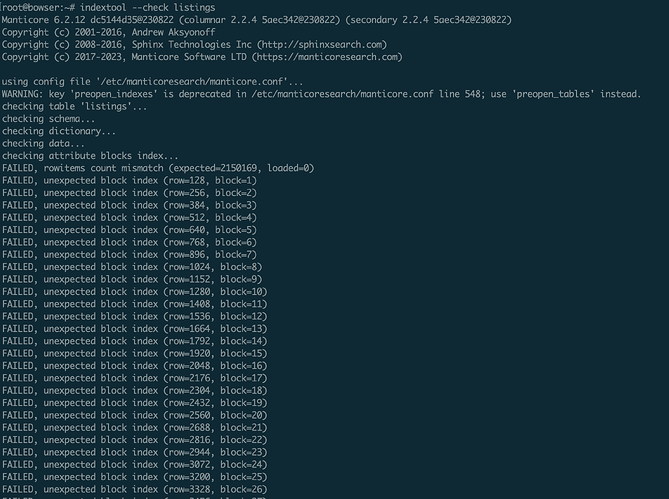Click the Andrew Aksyonoff copyright line
The width and height of the screenshot is (669, 499).
[108, 32]
